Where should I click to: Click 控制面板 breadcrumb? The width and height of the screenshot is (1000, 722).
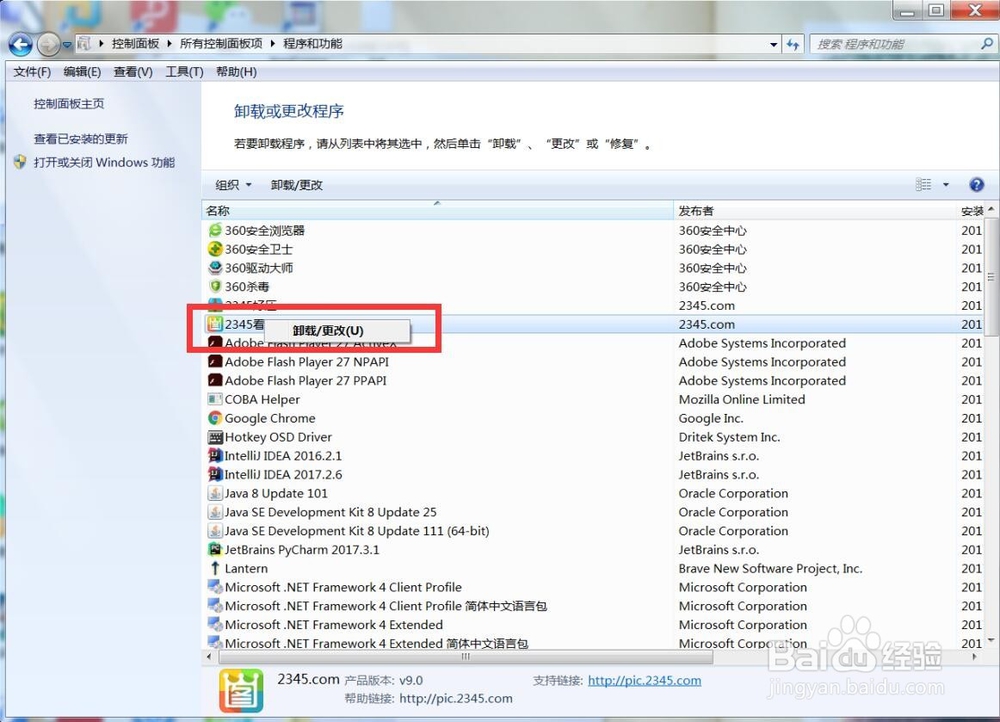coord(135,43)
